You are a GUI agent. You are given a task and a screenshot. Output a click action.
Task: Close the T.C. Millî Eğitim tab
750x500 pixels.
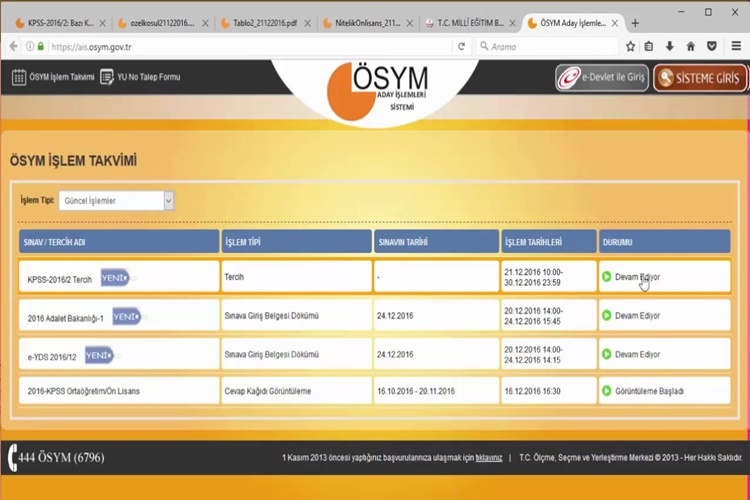pos(512,23)
